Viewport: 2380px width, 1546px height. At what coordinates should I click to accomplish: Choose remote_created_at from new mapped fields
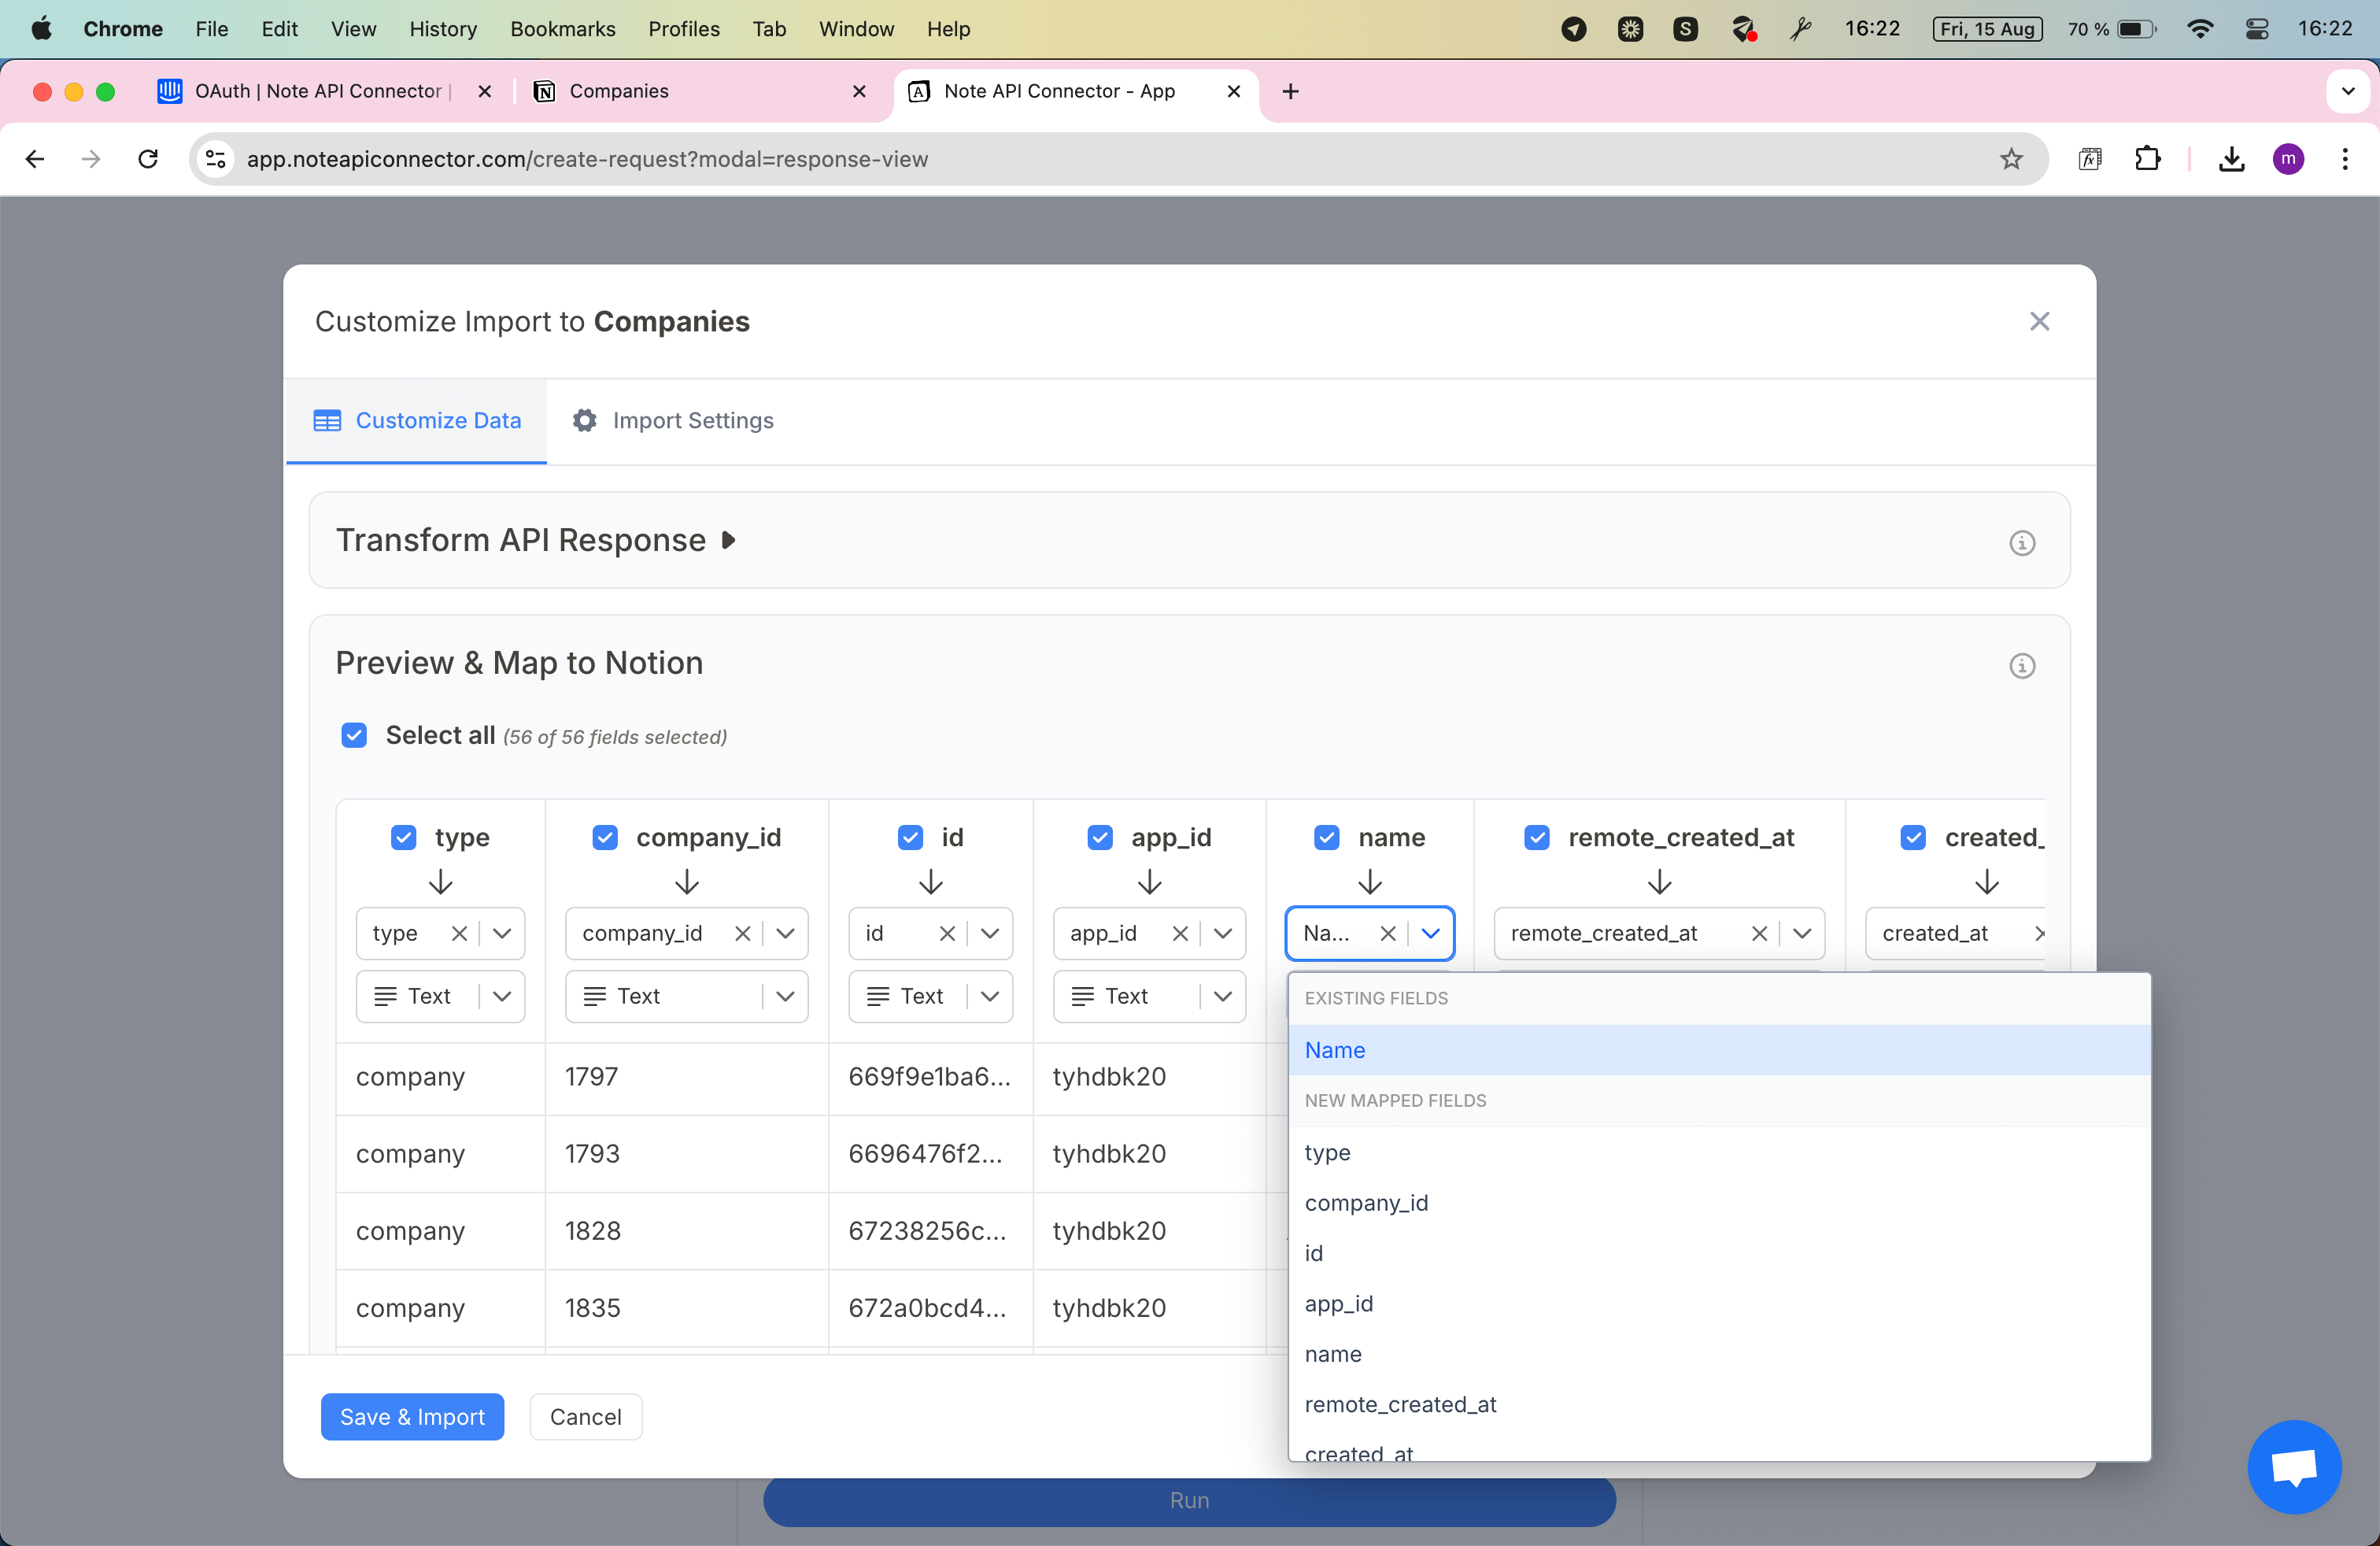coord(1719,1404)
